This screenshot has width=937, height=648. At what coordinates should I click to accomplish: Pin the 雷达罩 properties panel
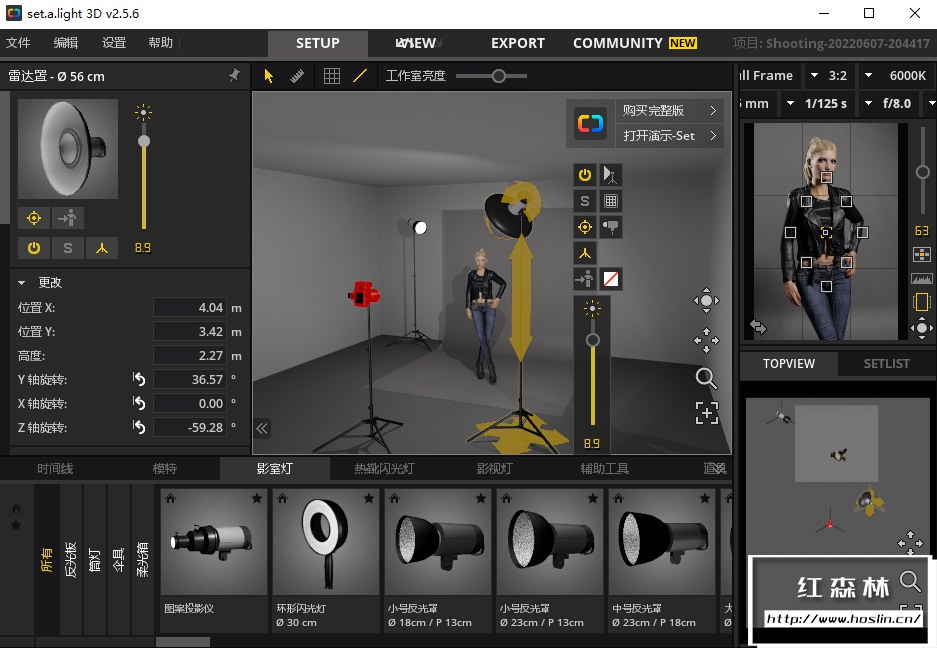(235, 75)
